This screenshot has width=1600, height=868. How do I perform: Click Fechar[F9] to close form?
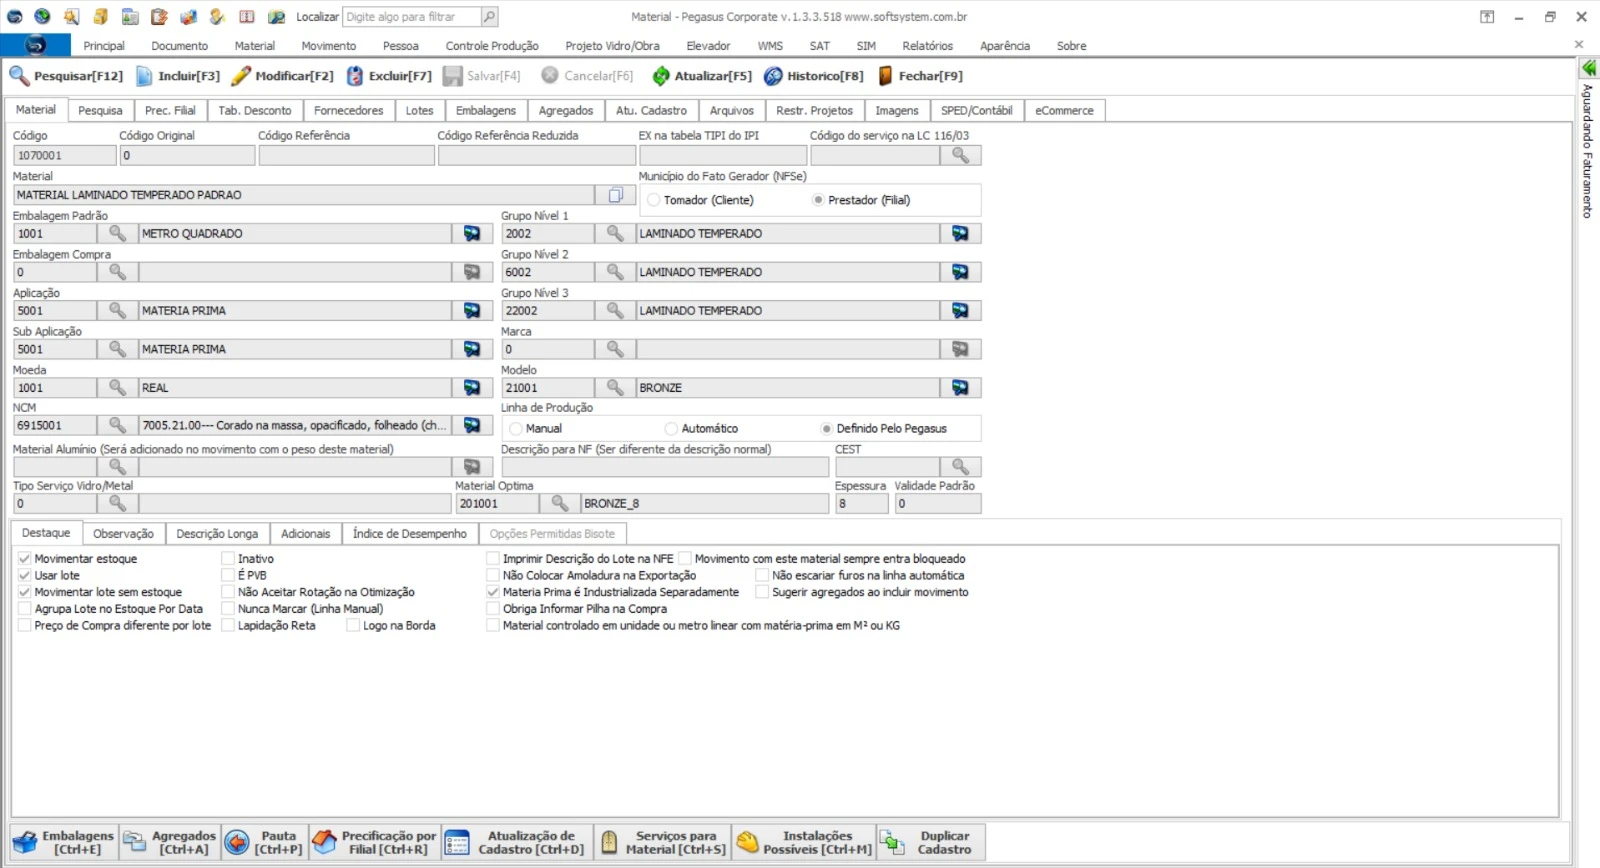pyautogui.click(x=920, y=76)
